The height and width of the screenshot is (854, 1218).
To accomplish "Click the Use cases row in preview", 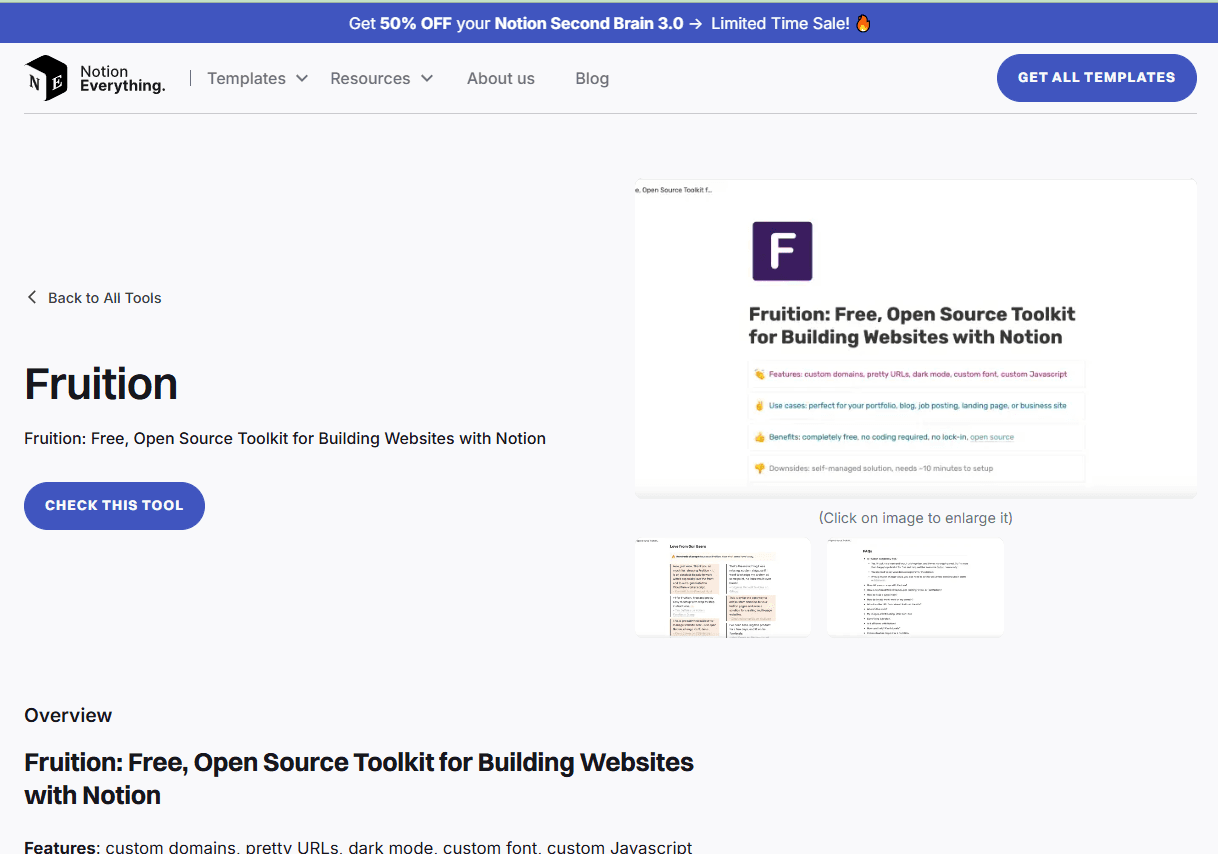I will point(916,405).
